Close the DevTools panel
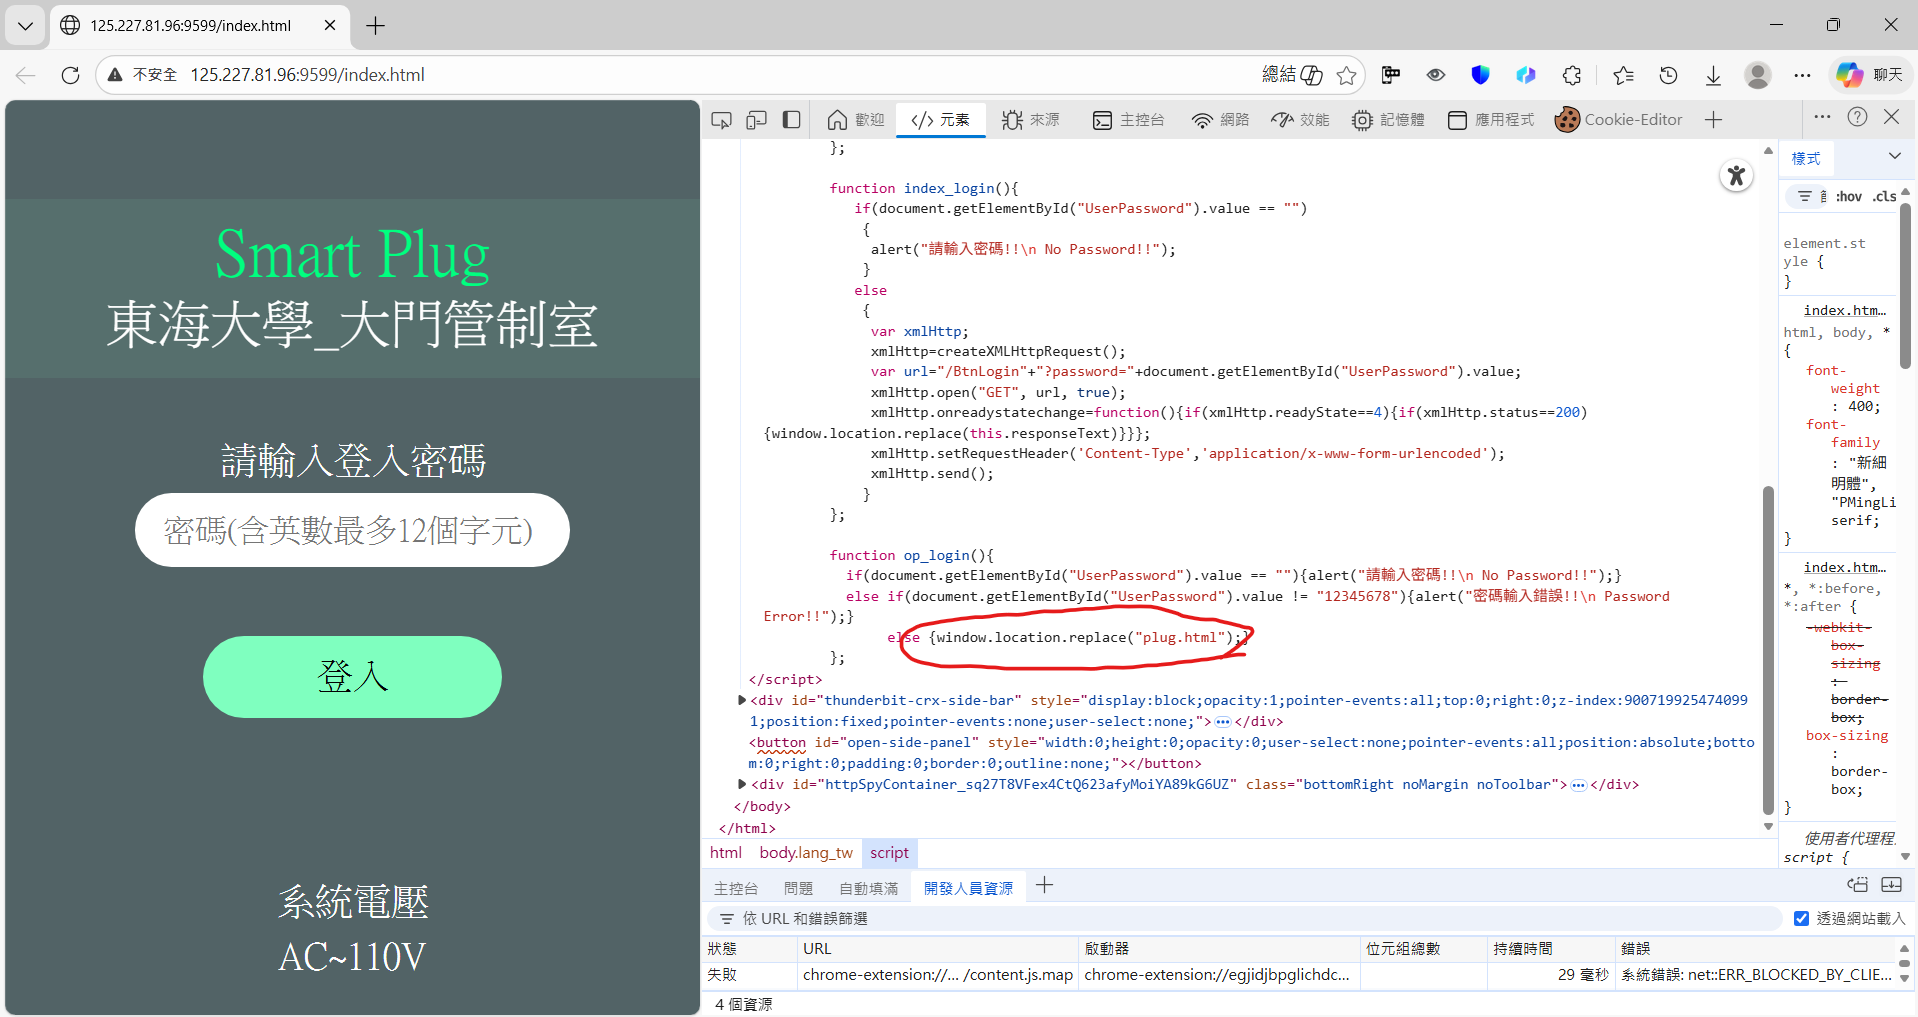Screen dimensions: 1918x1017 click(1891, 117)
